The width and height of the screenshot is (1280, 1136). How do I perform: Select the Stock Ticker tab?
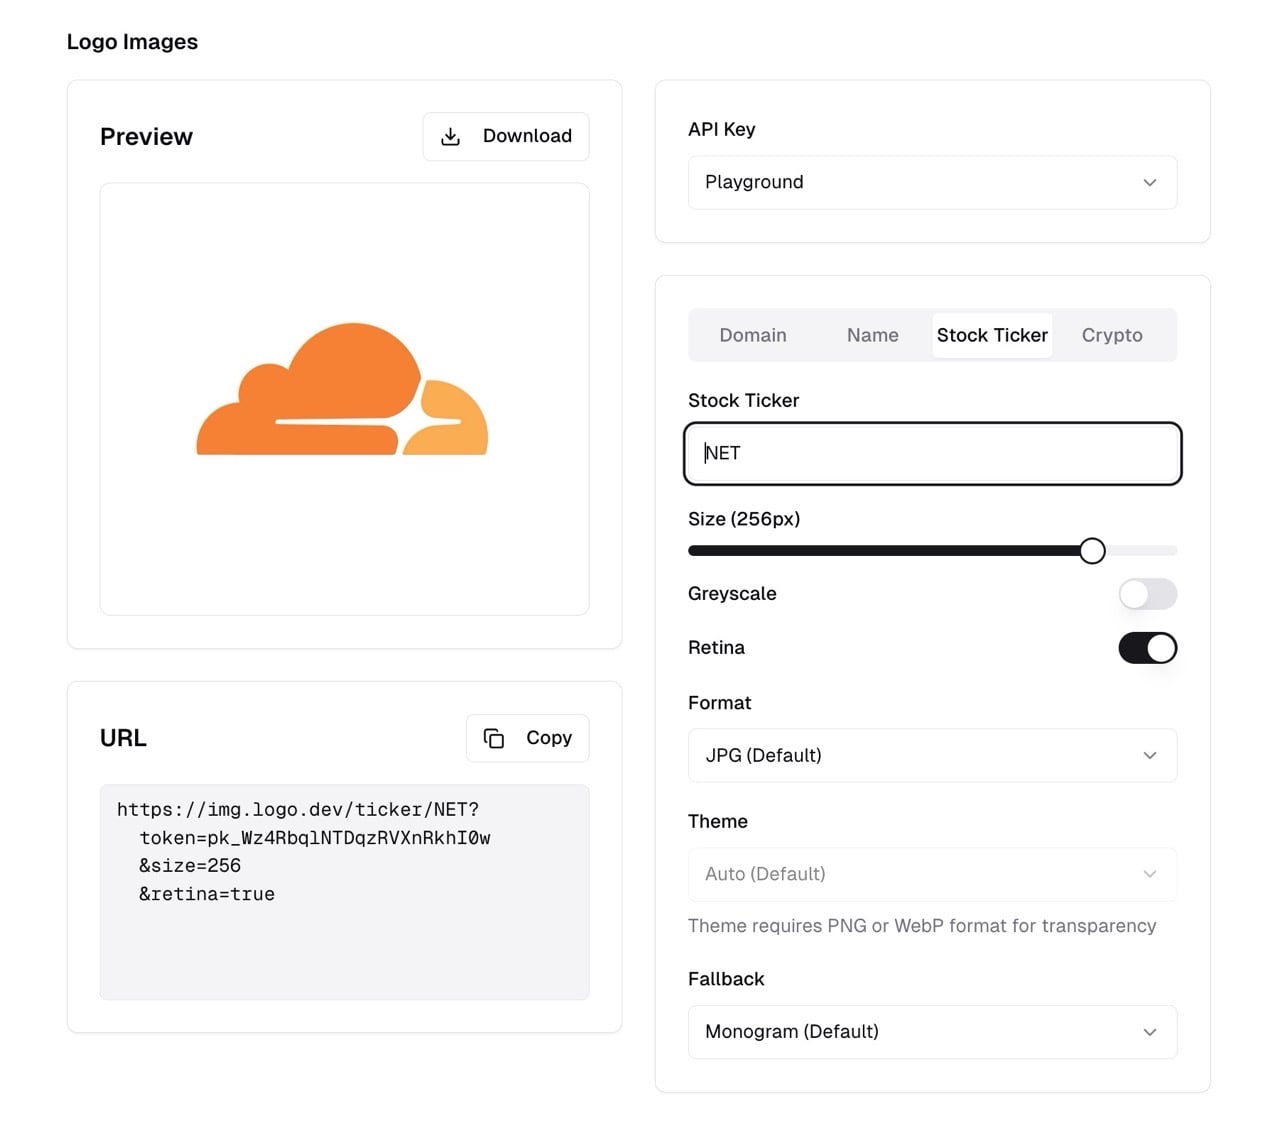[x=992, y=336]
